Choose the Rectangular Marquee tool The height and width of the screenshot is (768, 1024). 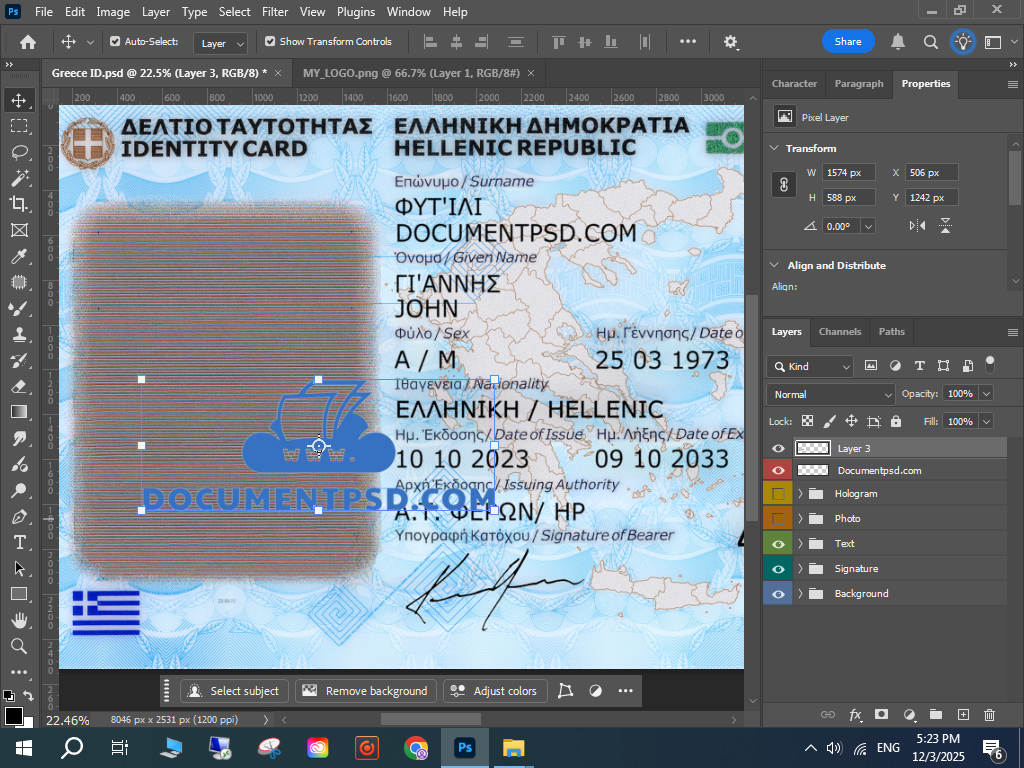click(x=19, y=126)
